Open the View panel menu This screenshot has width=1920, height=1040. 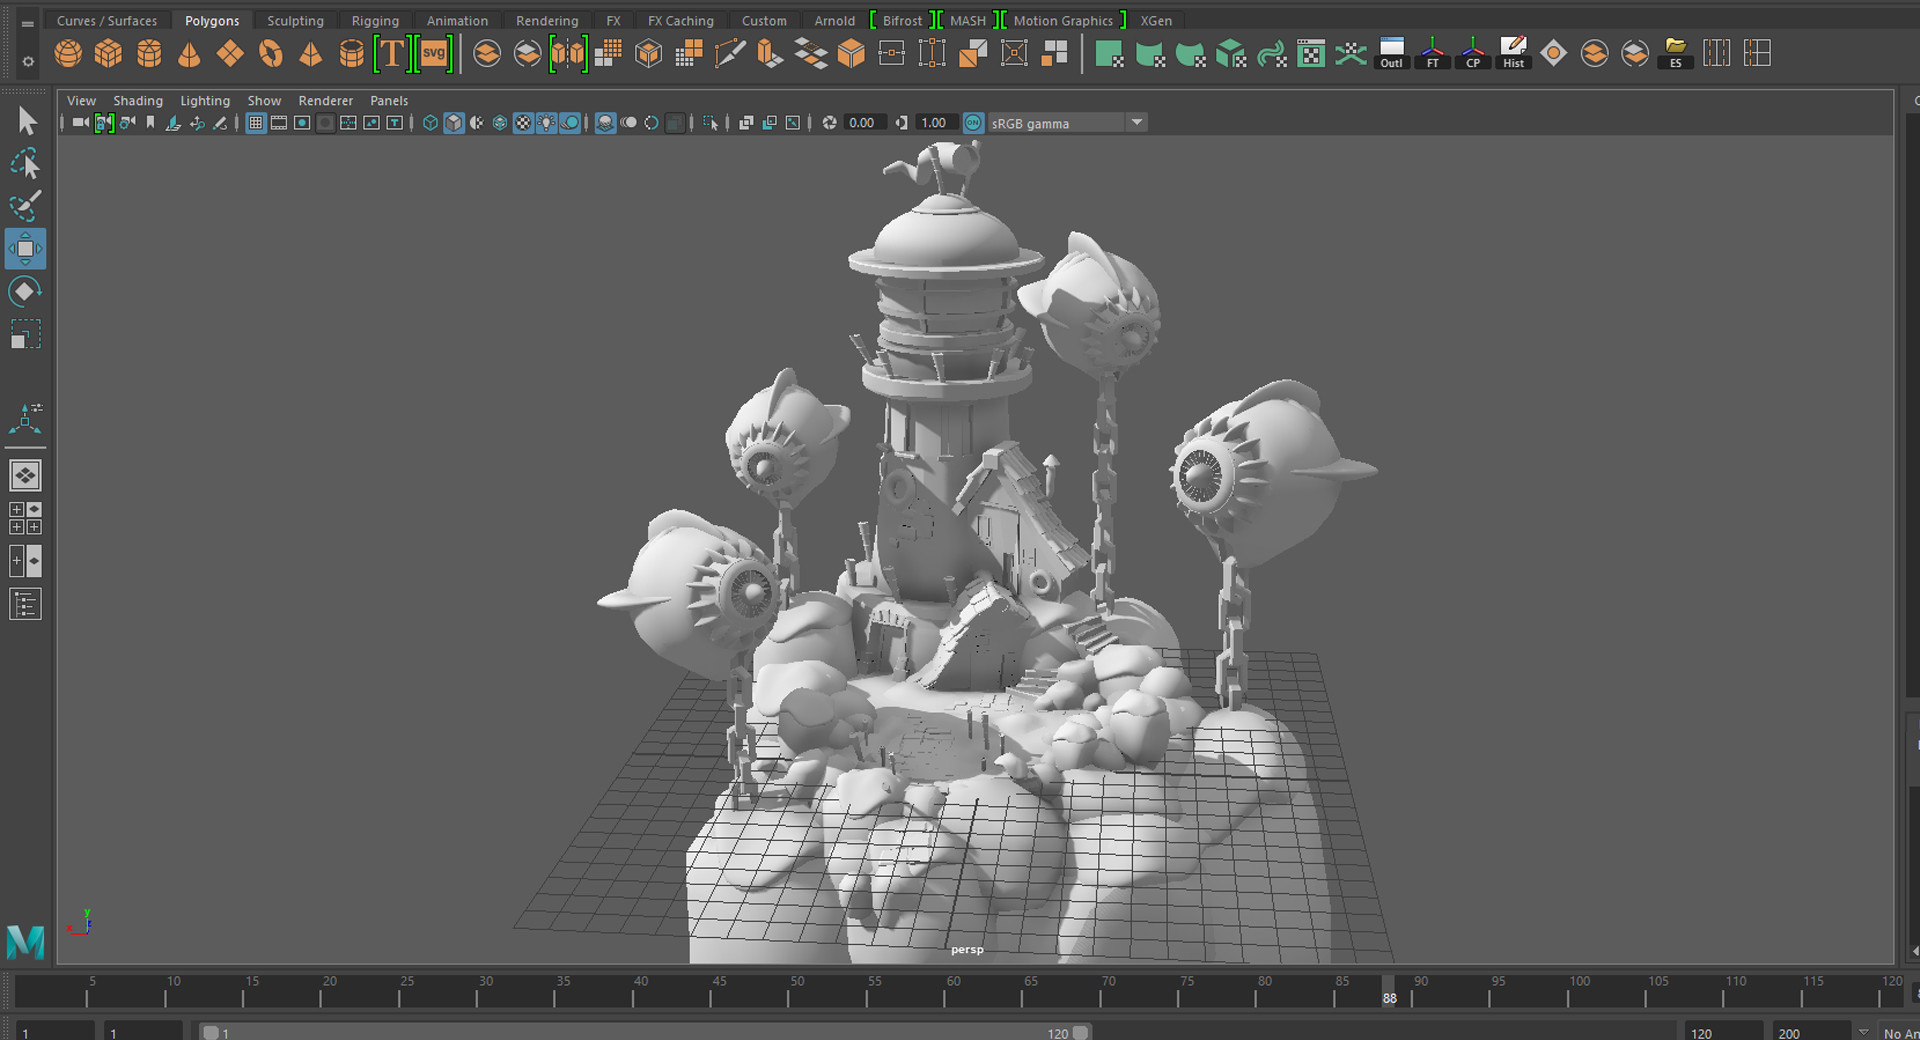(x=81, y=101)
